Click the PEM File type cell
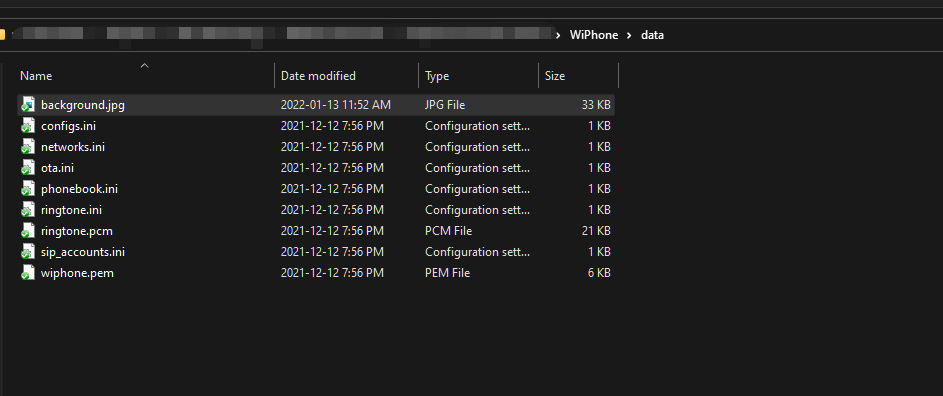Image resolution: width=943 pixels, height=396 pixels. click(x=447, y=273)
